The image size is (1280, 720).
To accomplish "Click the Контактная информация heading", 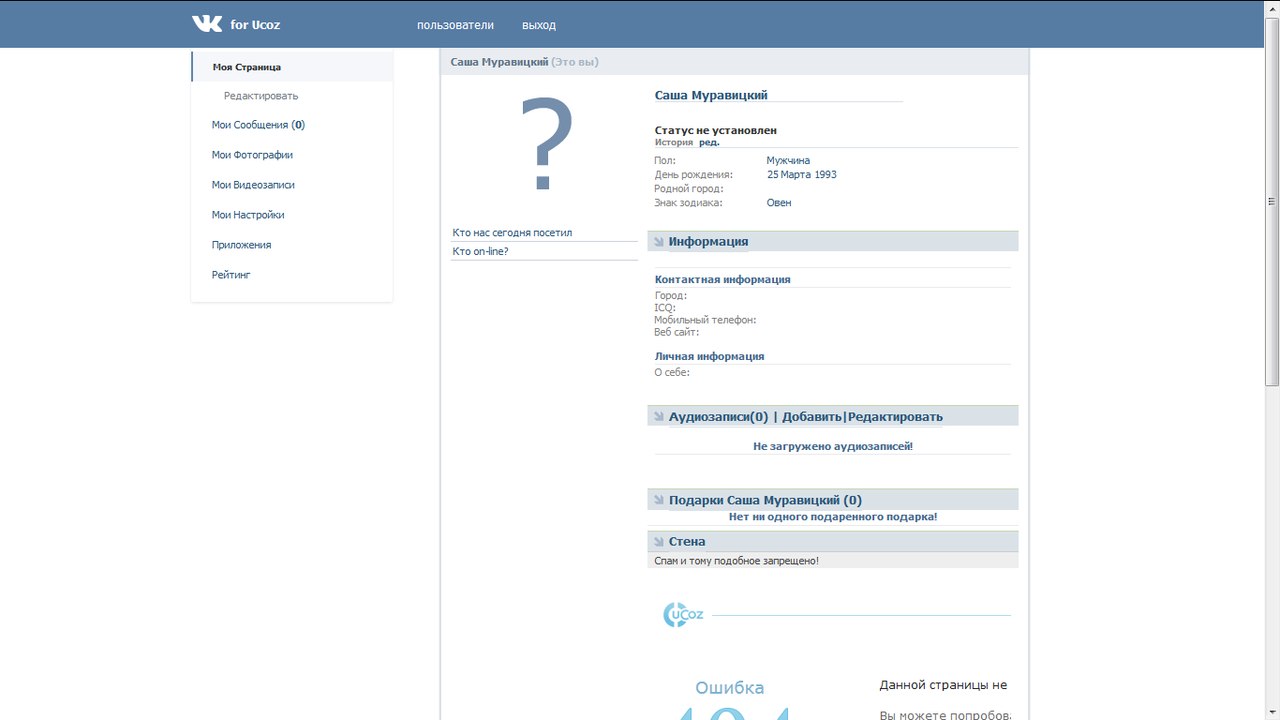I will 722,280.
